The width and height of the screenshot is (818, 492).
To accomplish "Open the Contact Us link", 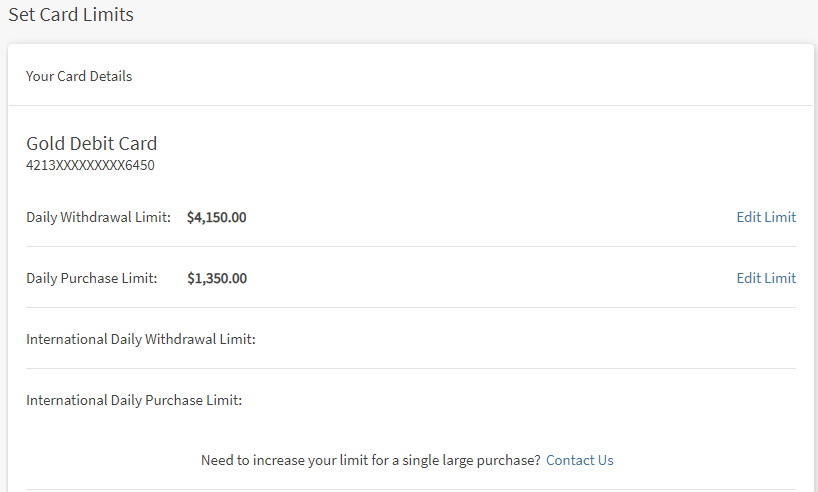I will point(579,460).
